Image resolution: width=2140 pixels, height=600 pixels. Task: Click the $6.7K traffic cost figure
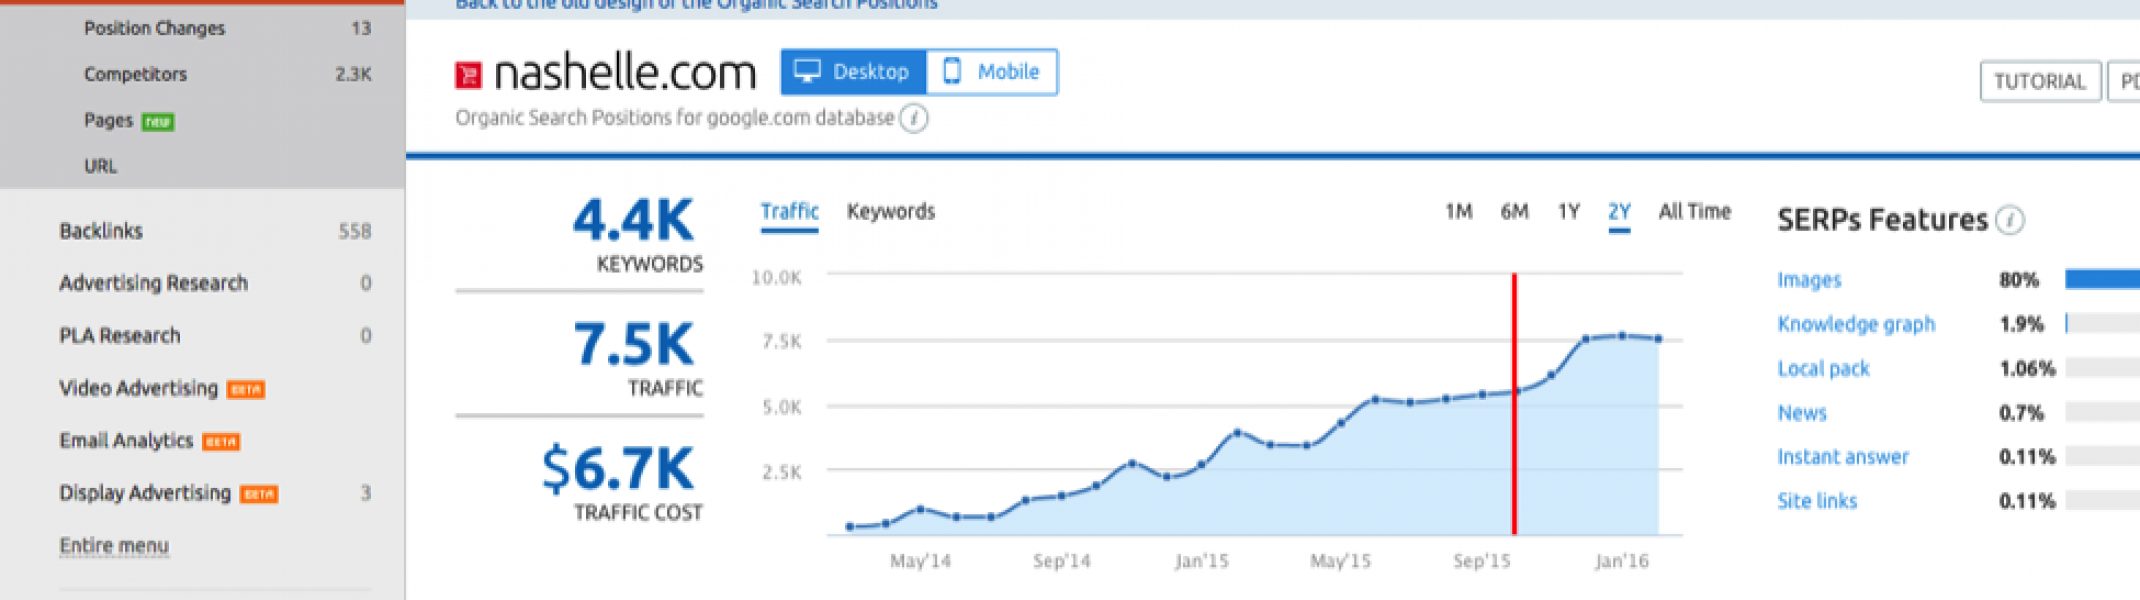[618, 469]
